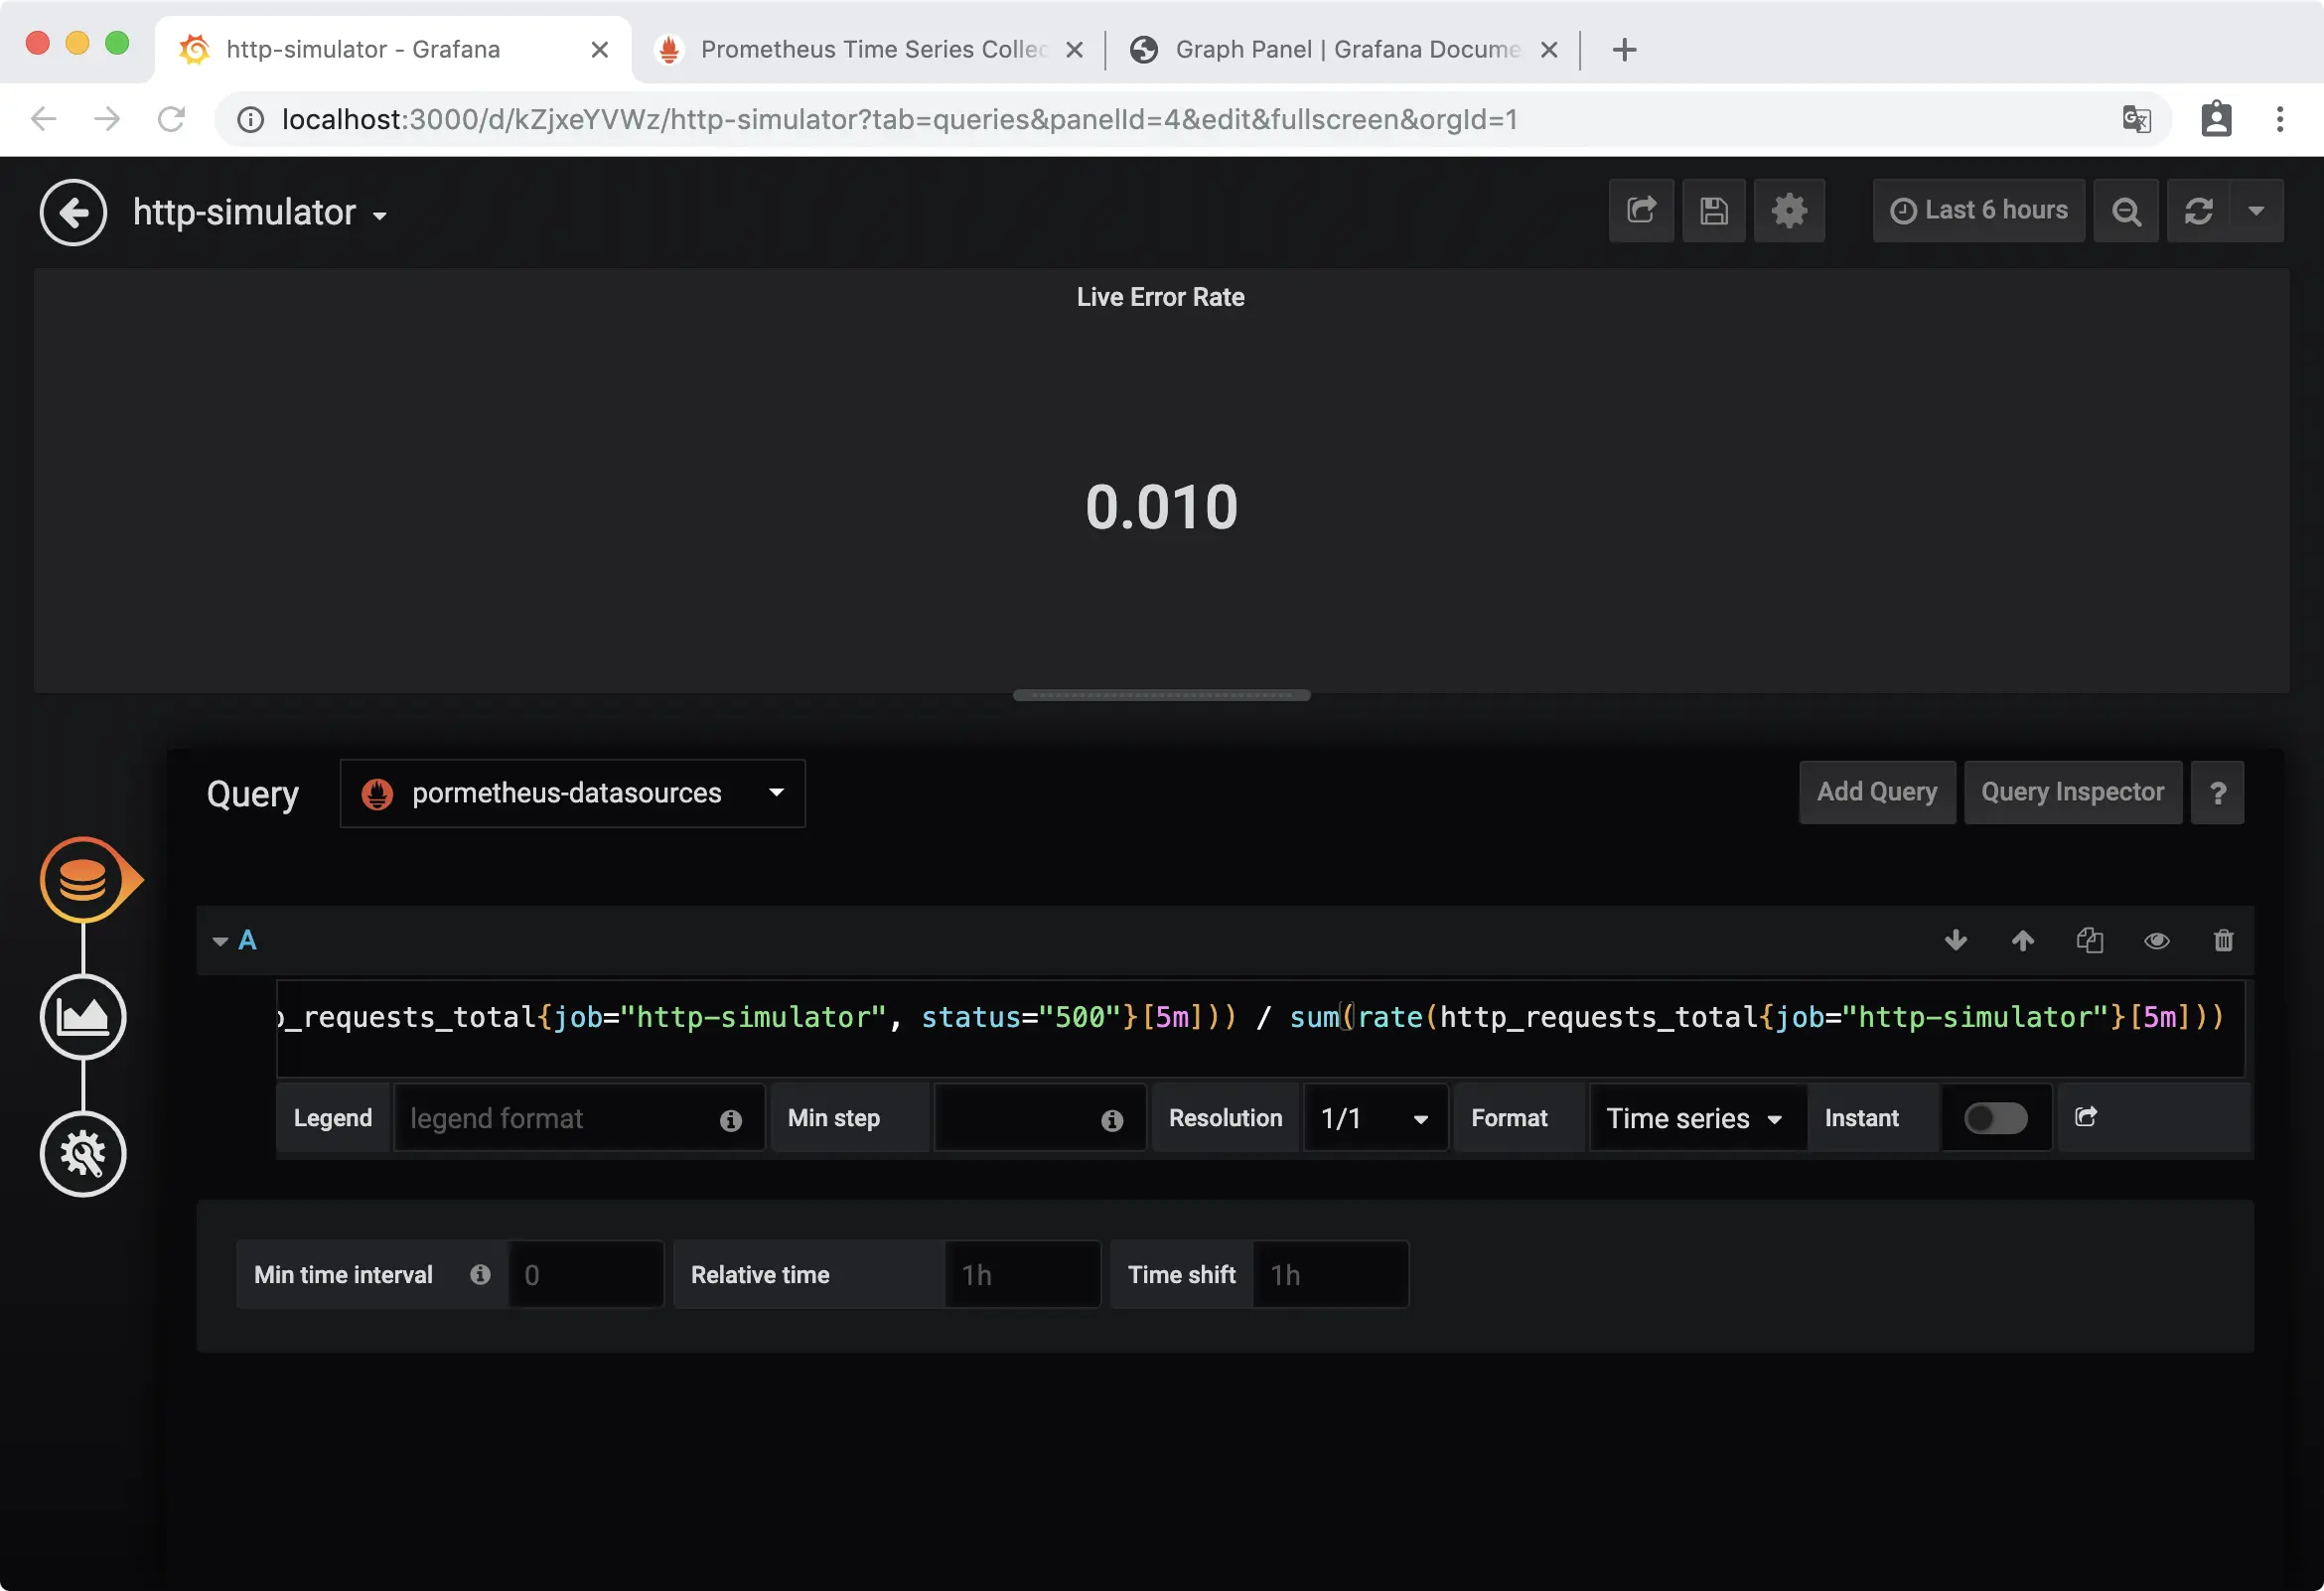This screenshot has width=2324, height=1591.
Task: Click the link-to-Prometheus icon beside the Instant switch
Action: click(2085, 1117)
